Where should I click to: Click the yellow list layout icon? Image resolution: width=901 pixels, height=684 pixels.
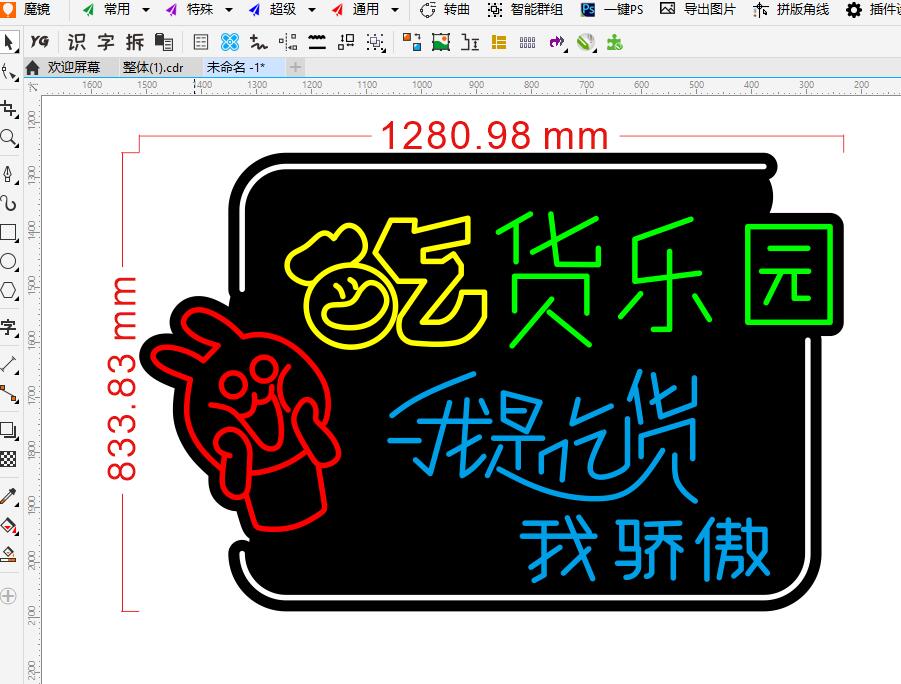click(499, 42)
